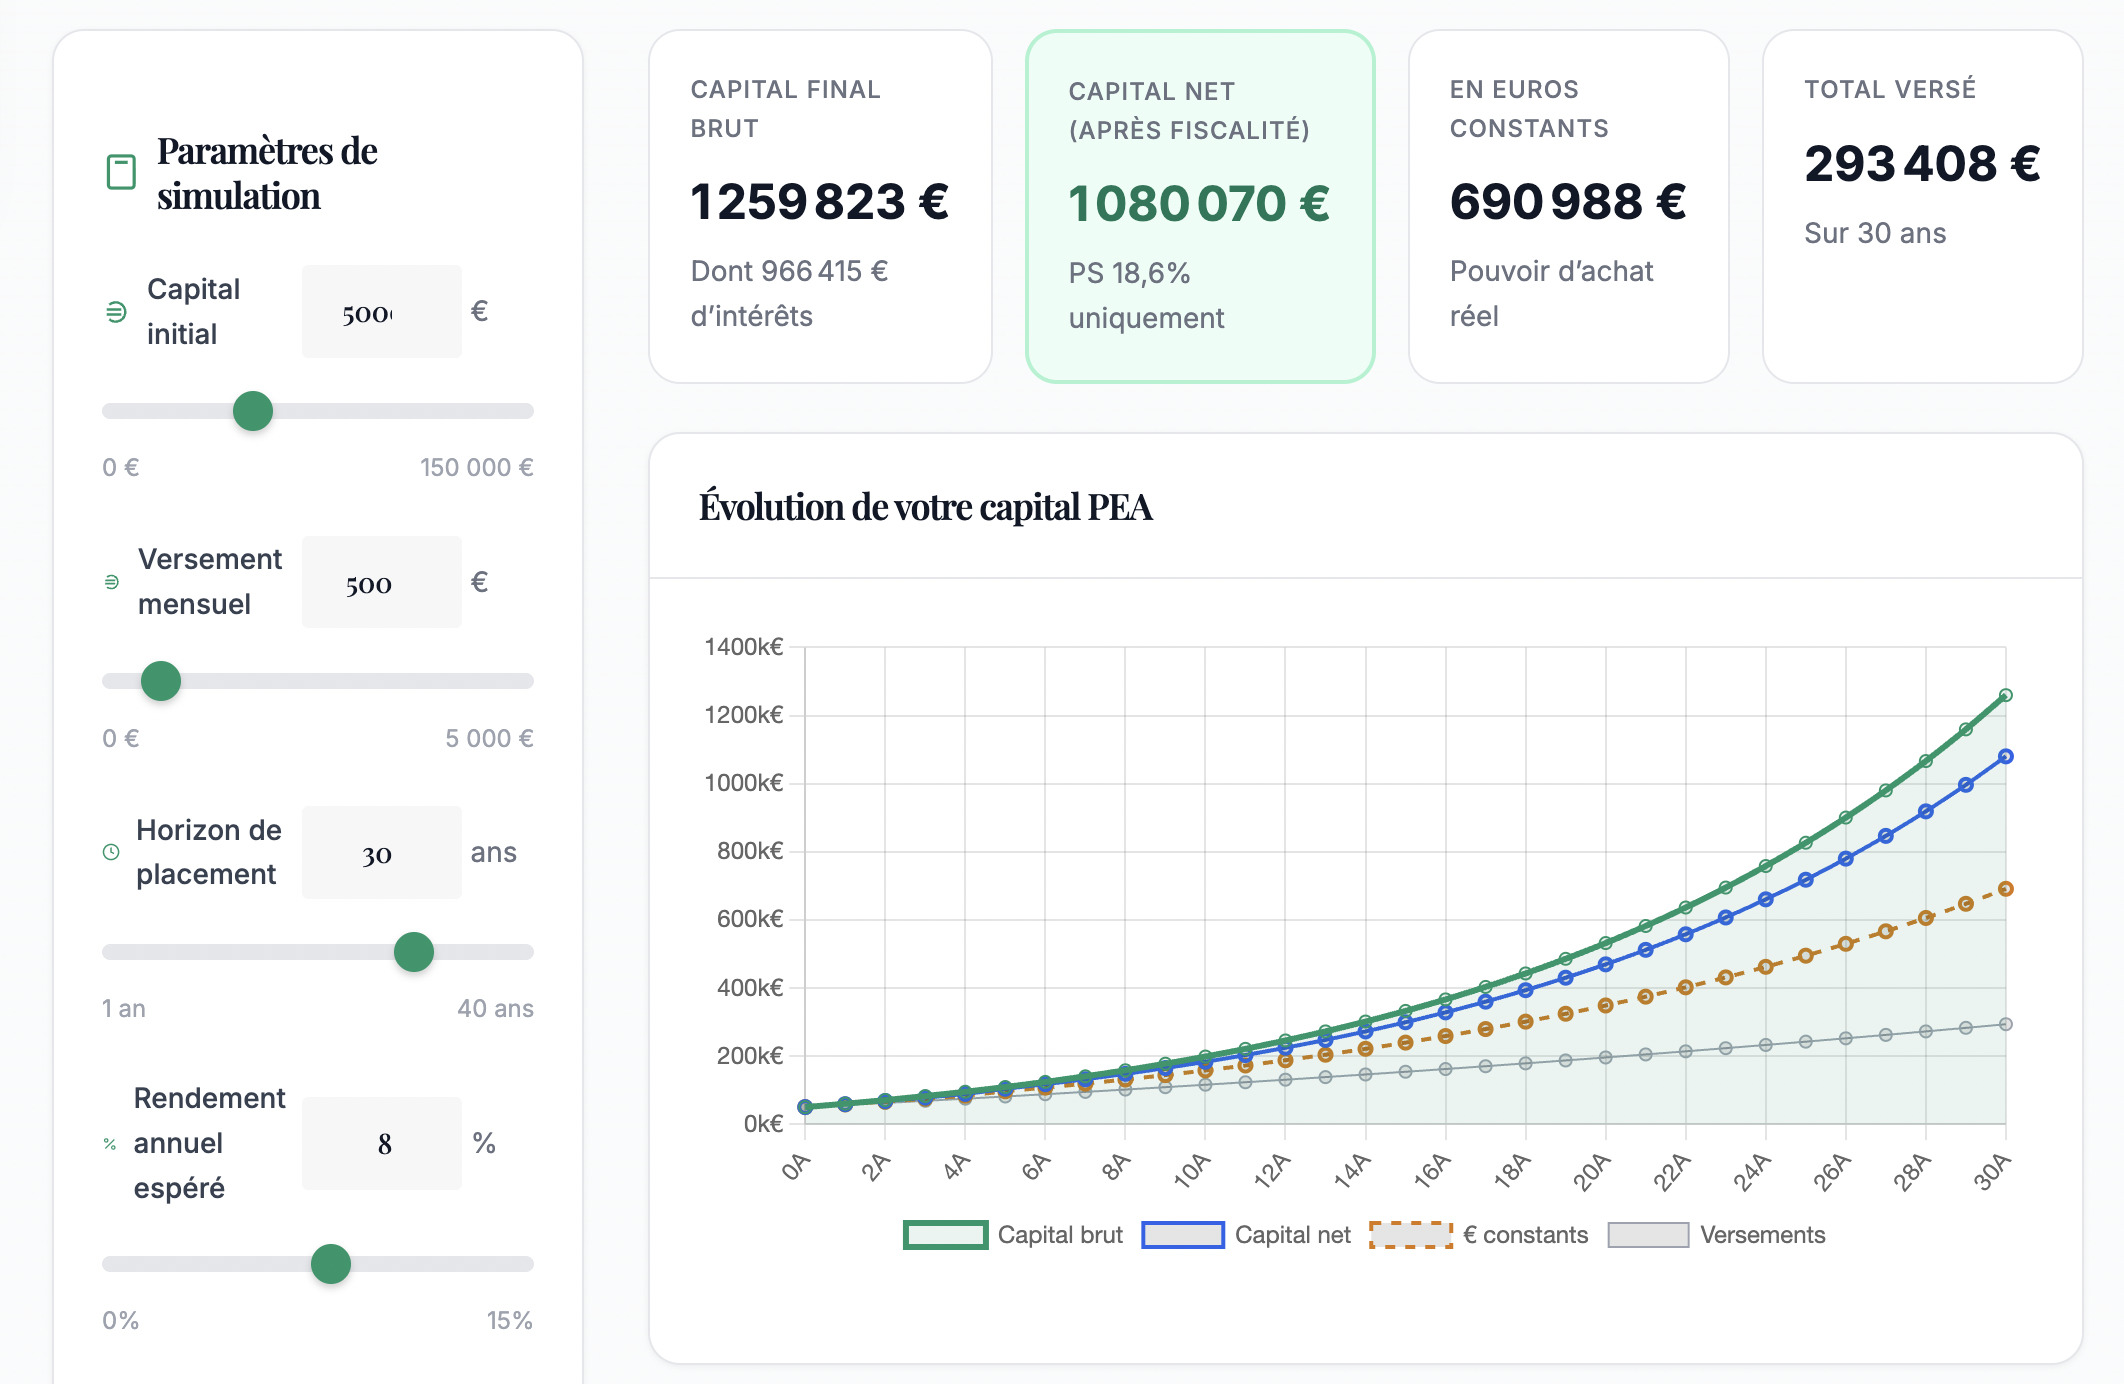This screenshot has height=1384, width=2124.
Task: Click the coin icon beside Versement mensuel
Action: 112,582
